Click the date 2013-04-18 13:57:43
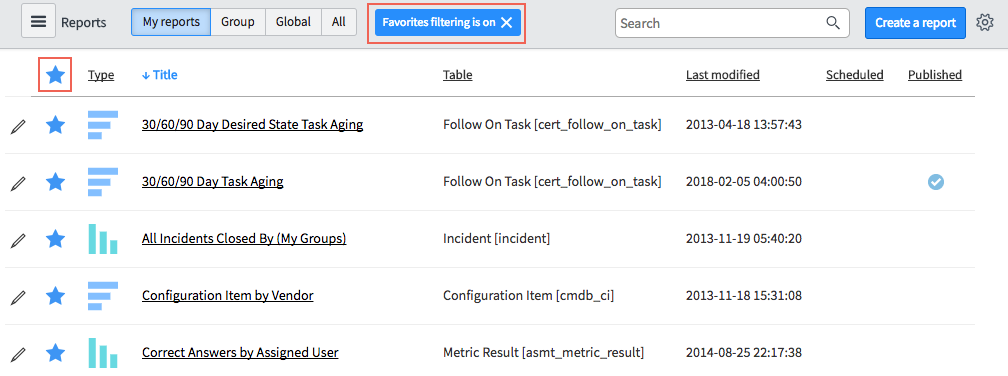This screenshot has width=1008, height=376. [x=744, y=125]
